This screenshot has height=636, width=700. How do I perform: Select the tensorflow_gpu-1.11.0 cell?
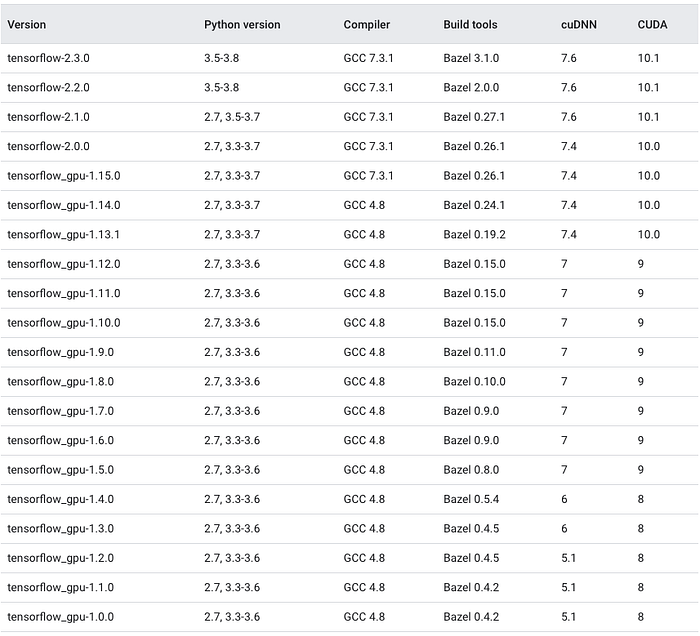(64, 294)
